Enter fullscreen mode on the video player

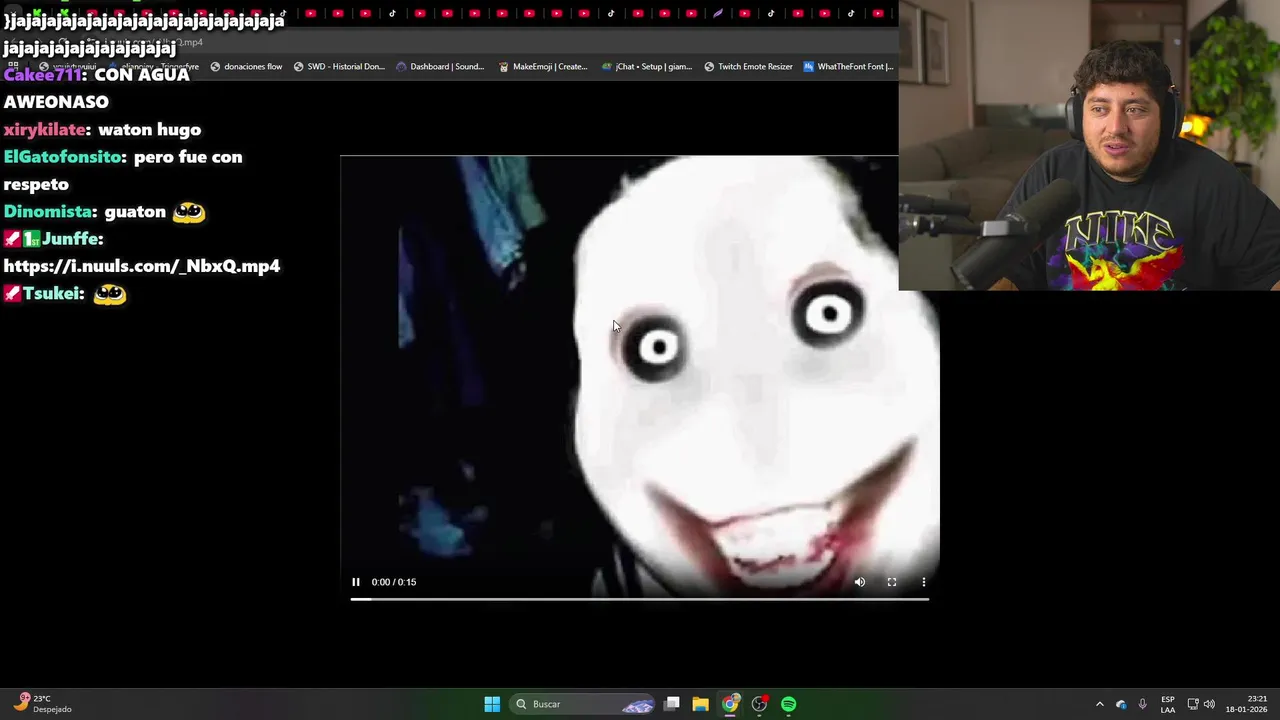892,582
